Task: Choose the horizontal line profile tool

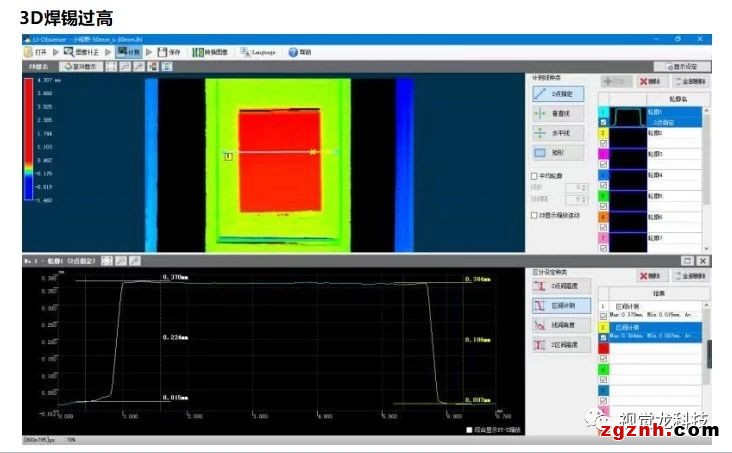Action: 557,133
